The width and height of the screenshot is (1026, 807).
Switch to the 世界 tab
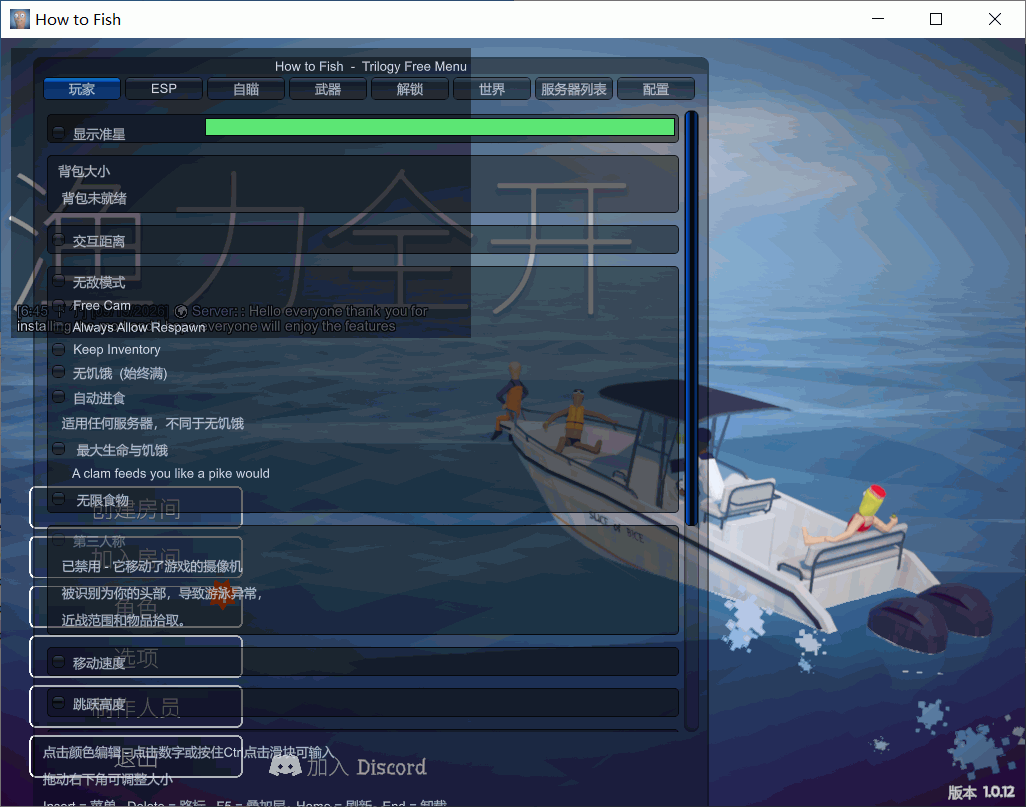pos(491,89)
